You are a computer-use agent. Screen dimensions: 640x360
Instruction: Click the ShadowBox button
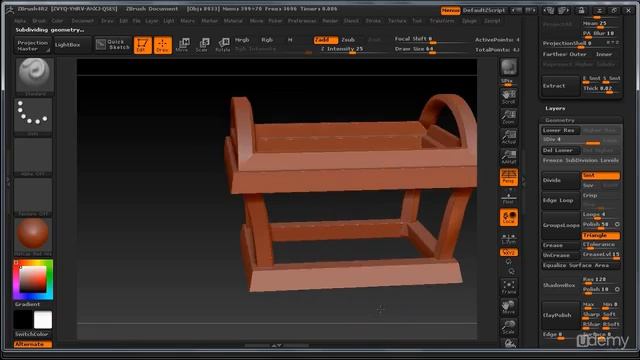click(x=560, y=285)
